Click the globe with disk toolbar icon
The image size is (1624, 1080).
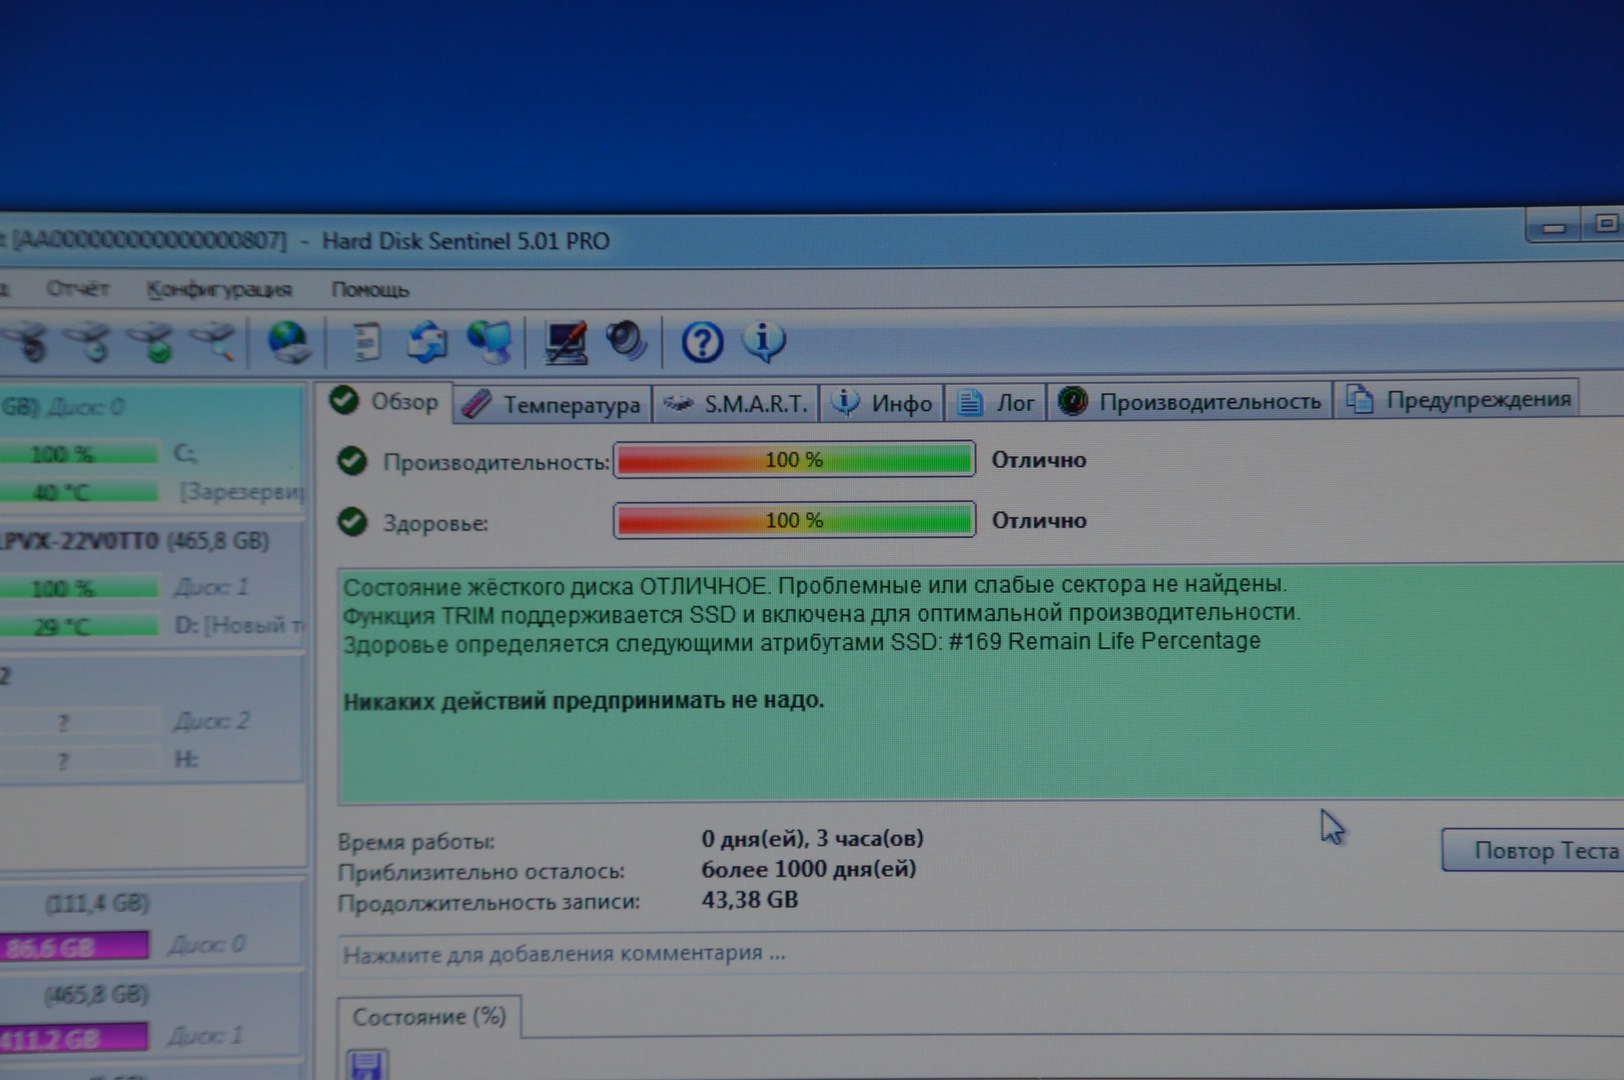pos(289,342)
